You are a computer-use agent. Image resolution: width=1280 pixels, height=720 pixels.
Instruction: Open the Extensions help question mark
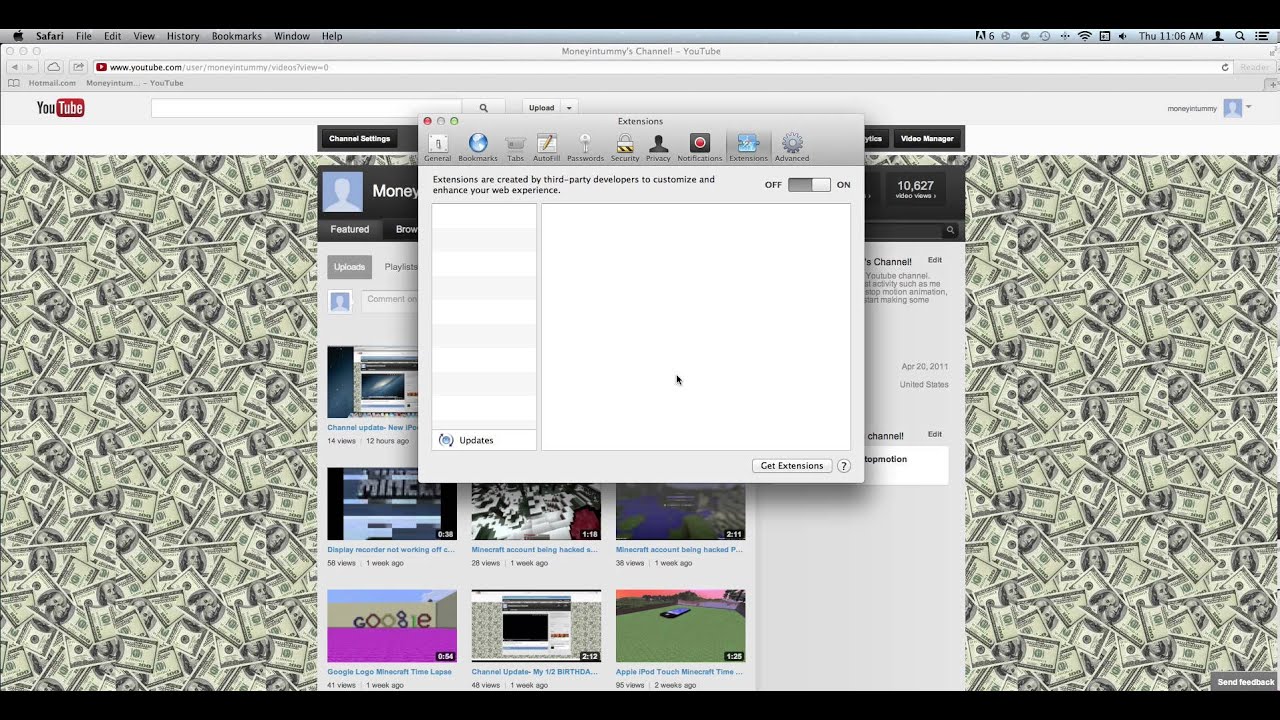point(844,466)
